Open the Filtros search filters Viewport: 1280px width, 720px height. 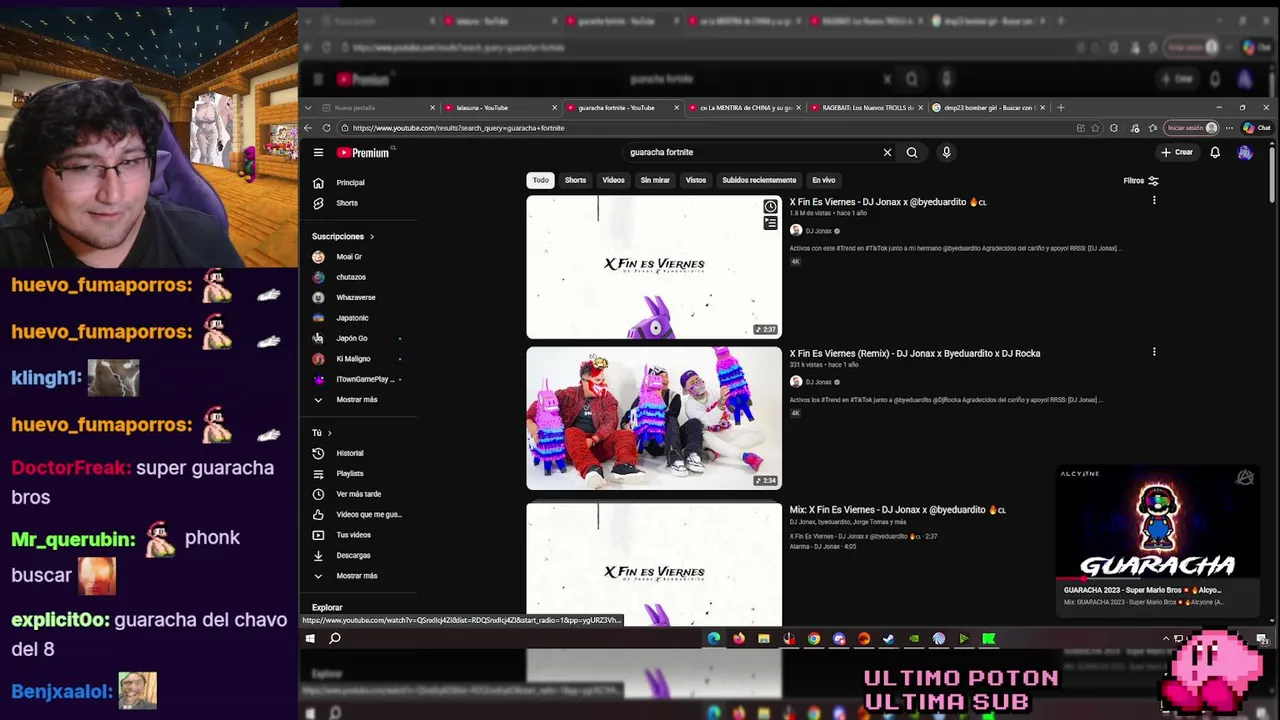(1141, 181)
